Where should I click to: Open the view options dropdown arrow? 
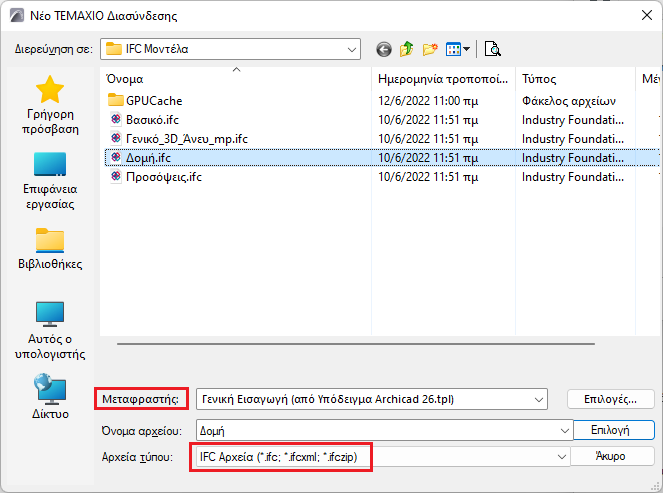tap(466, 49)
